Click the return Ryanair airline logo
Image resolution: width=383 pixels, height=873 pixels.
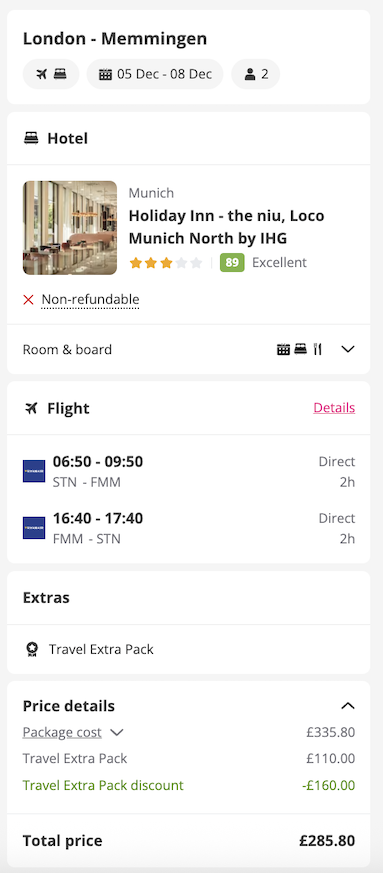[x=34, y=528]
